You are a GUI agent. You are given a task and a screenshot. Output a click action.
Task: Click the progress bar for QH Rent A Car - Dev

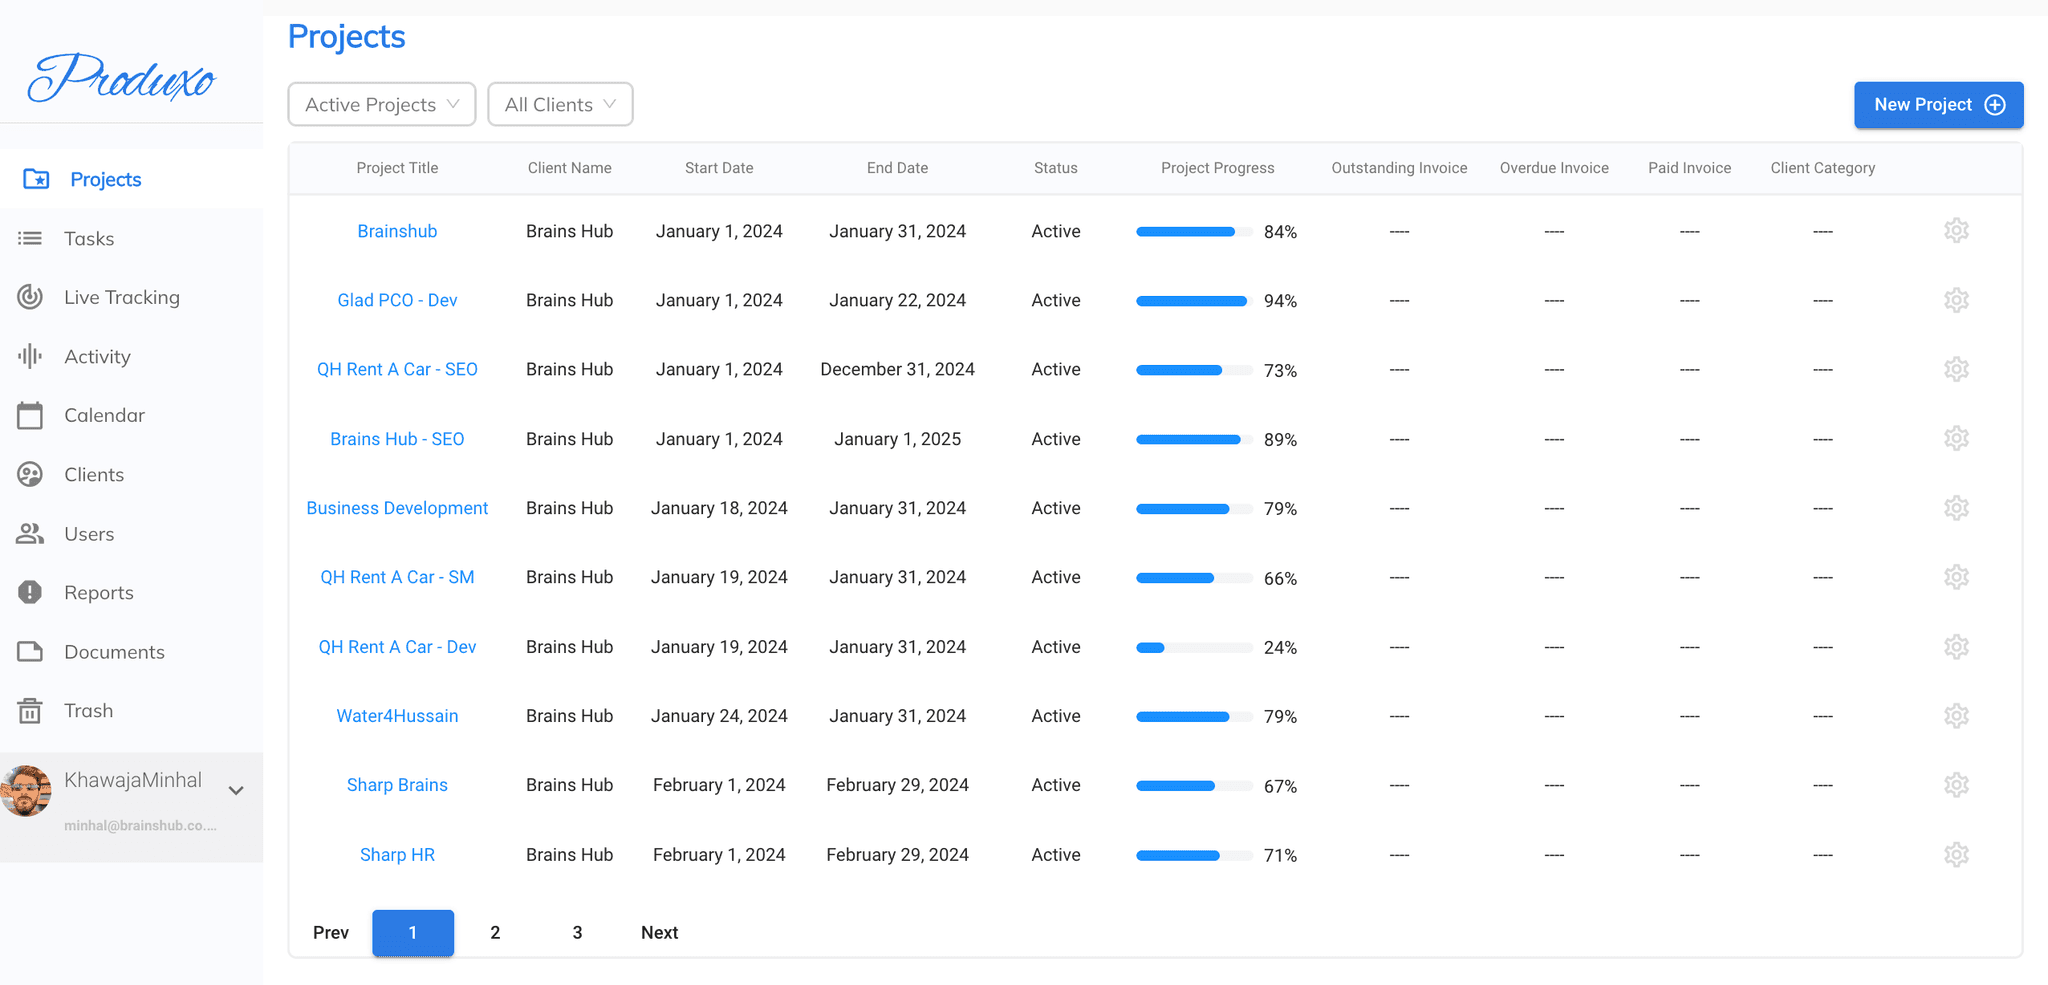pyautogui.click(x=1193, y=647)
